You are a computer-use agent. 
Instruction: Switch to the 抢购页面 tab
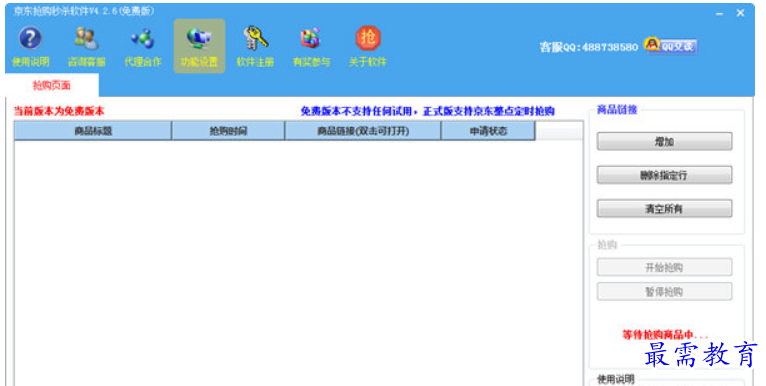52,85
